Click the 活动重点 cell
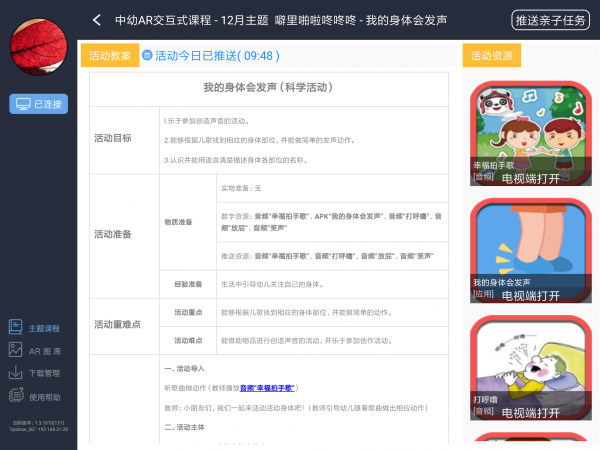This screenshot has width=600, height=450. 188,313
